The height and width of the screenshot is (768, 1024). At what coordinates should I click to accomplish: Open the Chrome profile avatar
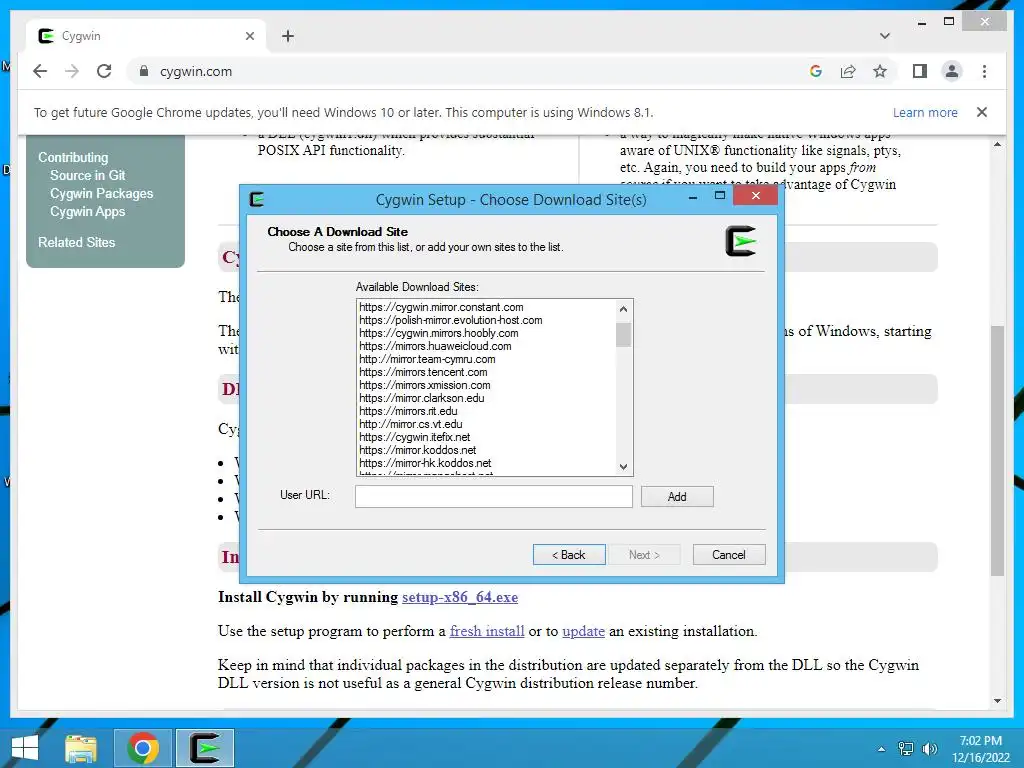coord(952,71)
